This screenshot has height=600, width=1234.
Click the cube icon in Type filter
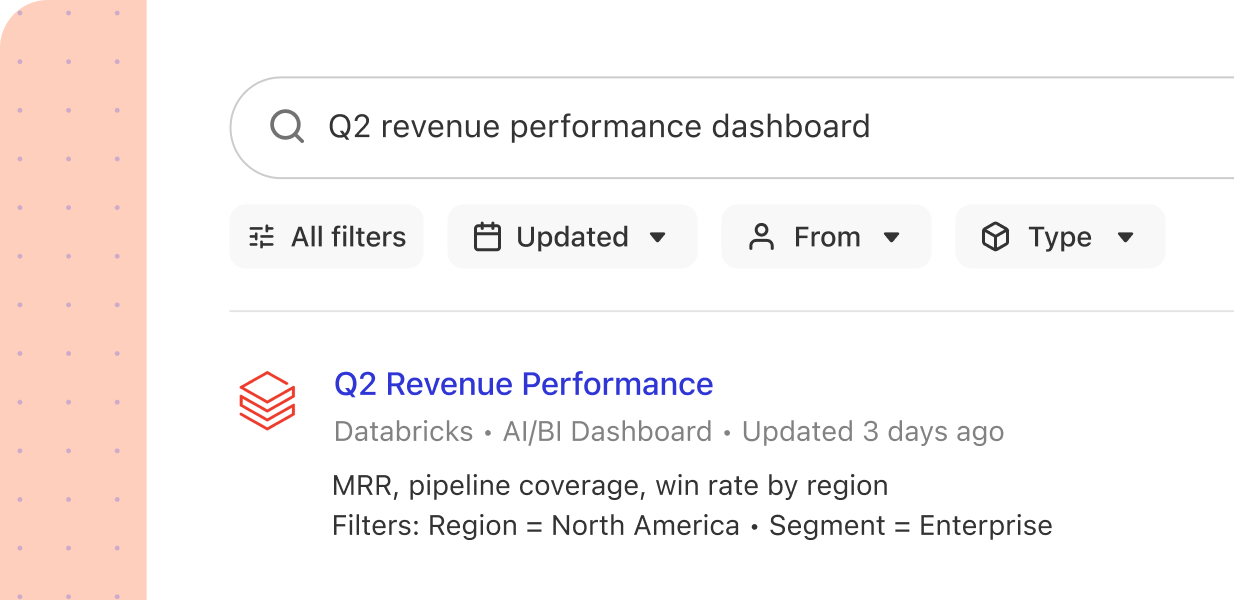click(x=996, y=236)
